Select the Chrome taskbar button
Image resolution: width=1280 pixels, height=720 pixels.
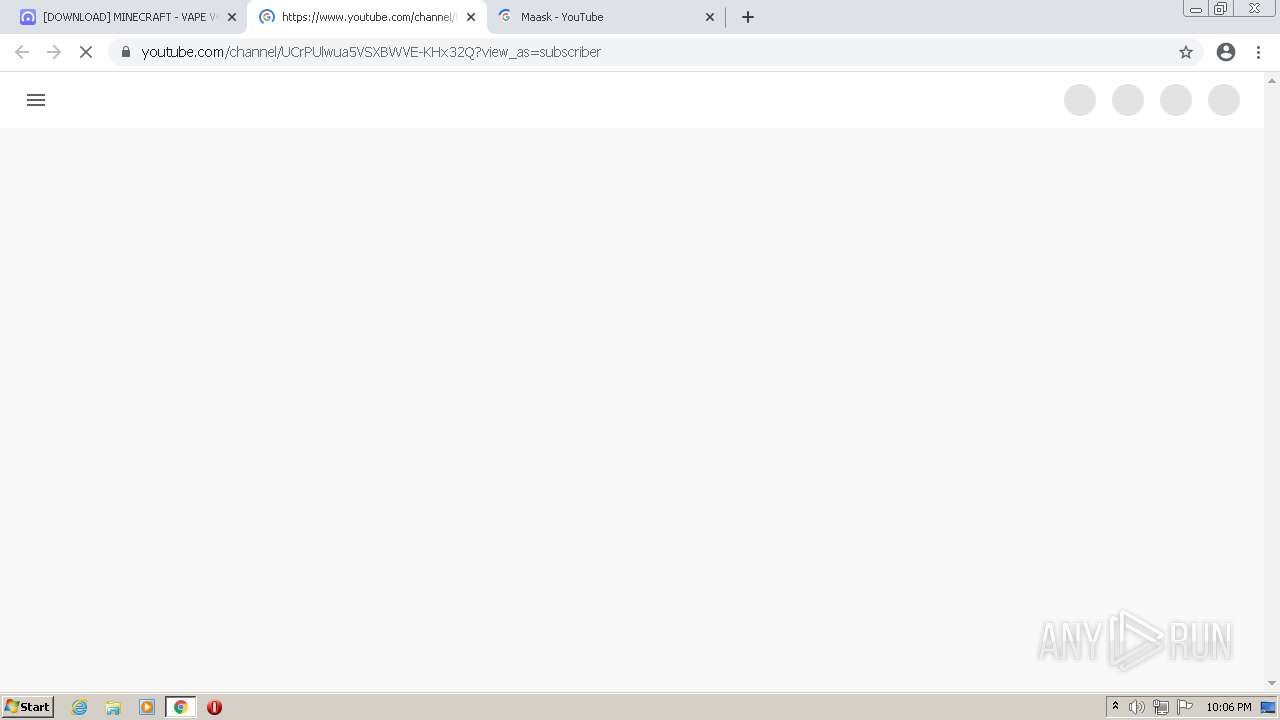180,707
